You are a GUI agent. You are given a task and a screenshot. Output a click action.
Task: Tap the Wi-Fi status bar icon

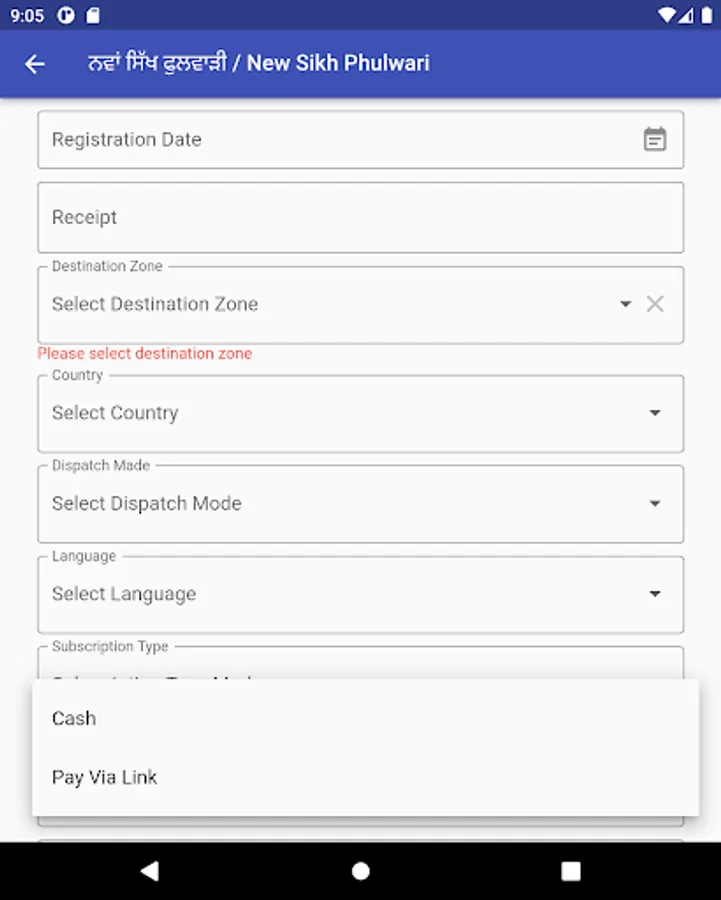(667, 15)
